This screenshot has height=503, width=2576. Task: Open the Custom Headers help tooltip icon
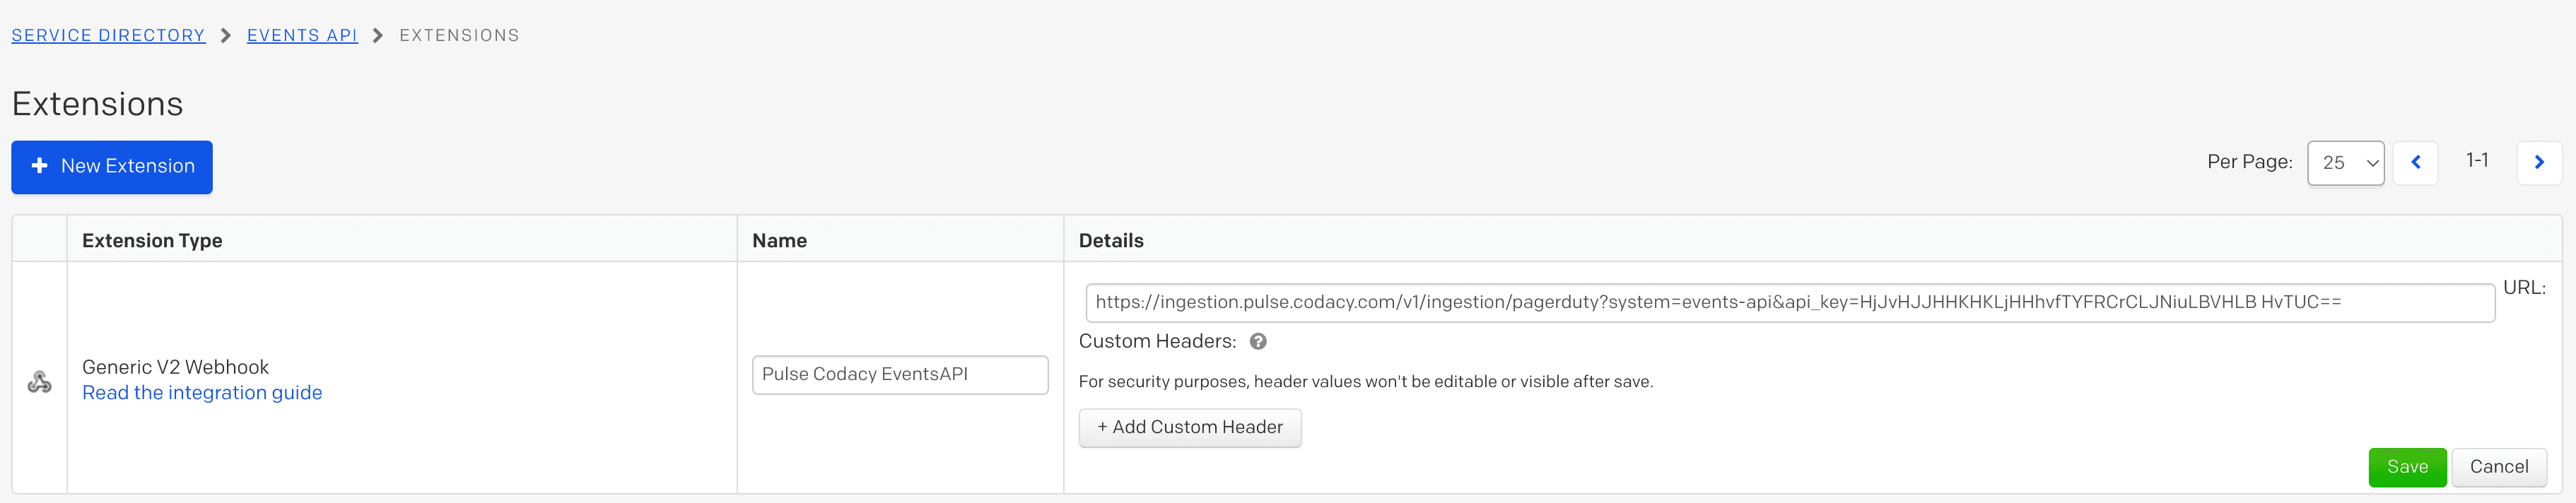coord(1258,341)
